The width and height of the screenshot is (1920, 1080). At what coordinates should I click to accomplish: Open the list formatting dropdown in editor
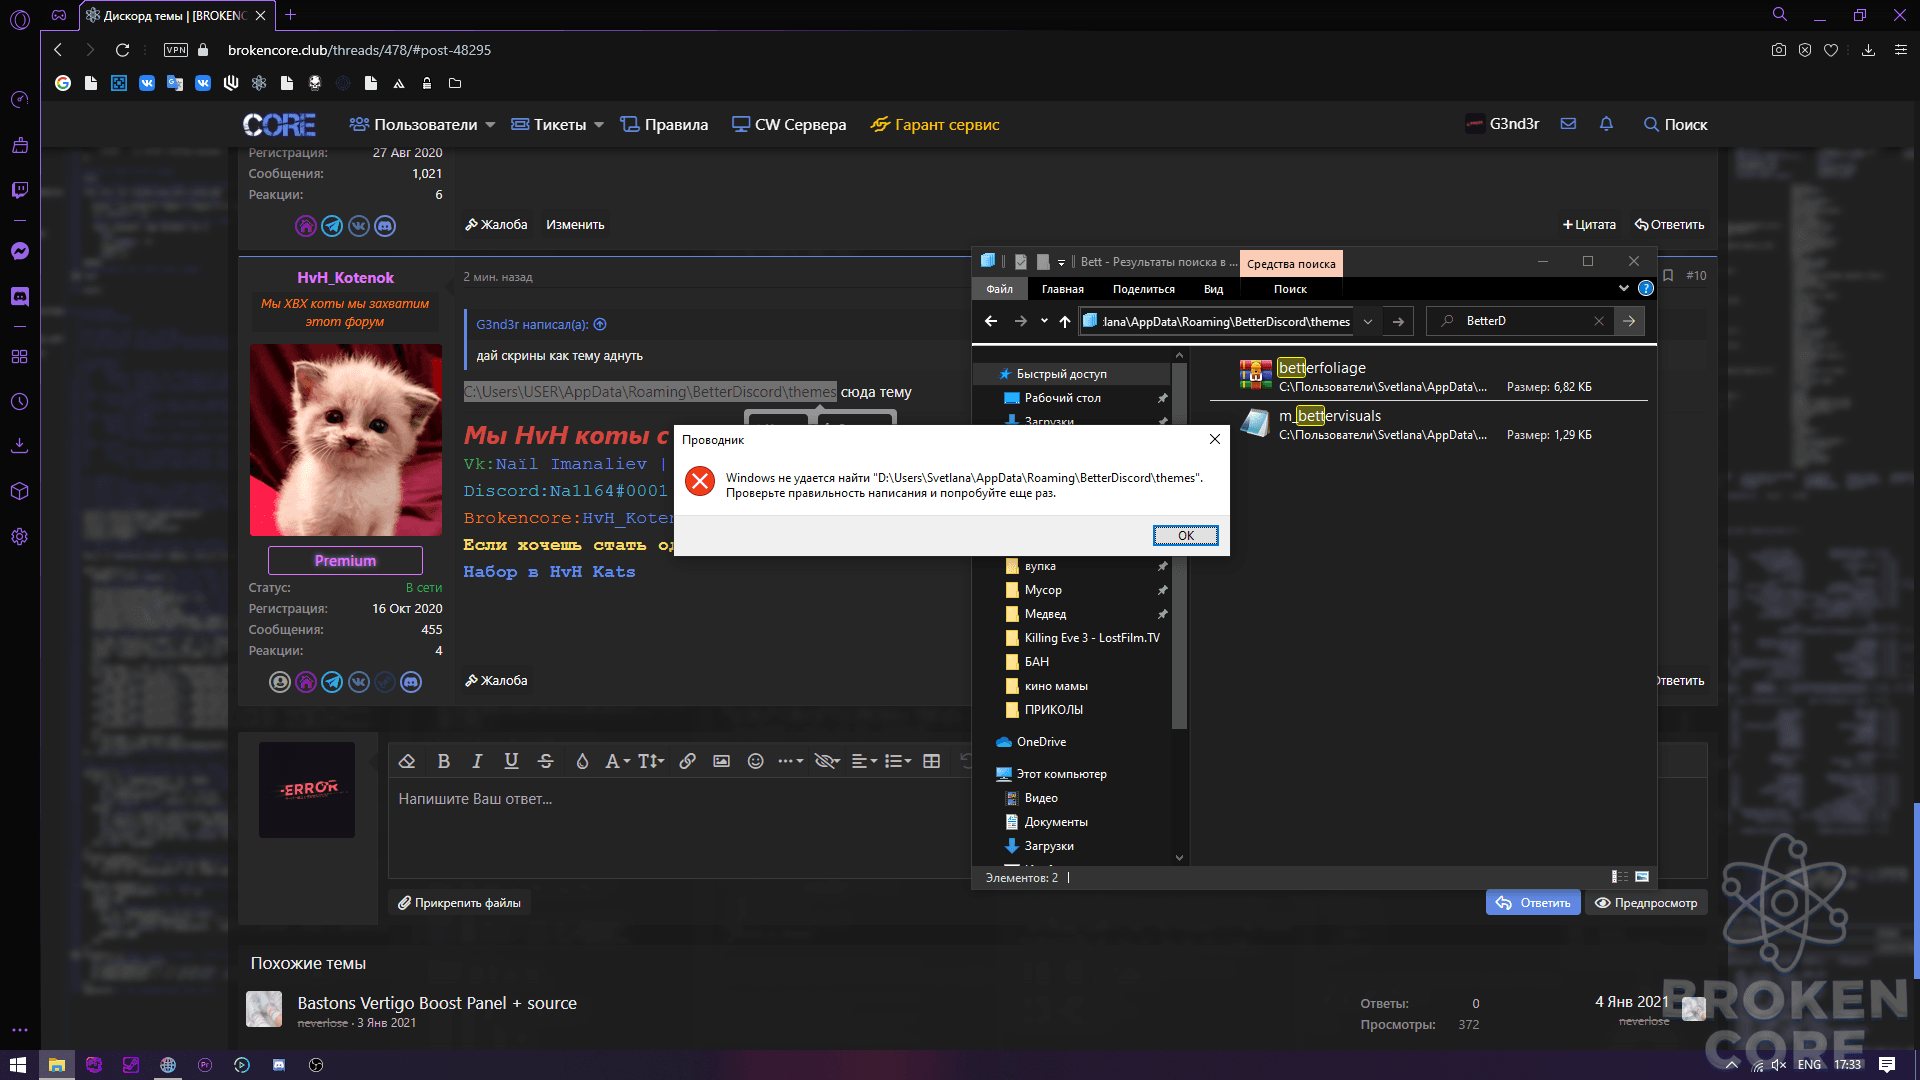[x=898, y=761]
